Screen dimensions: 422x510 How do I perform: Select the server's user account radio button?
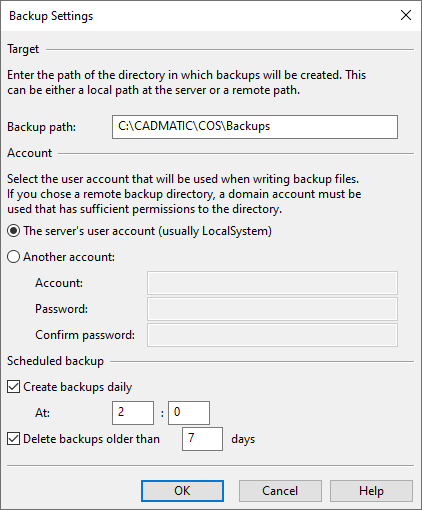pos(14,231)
